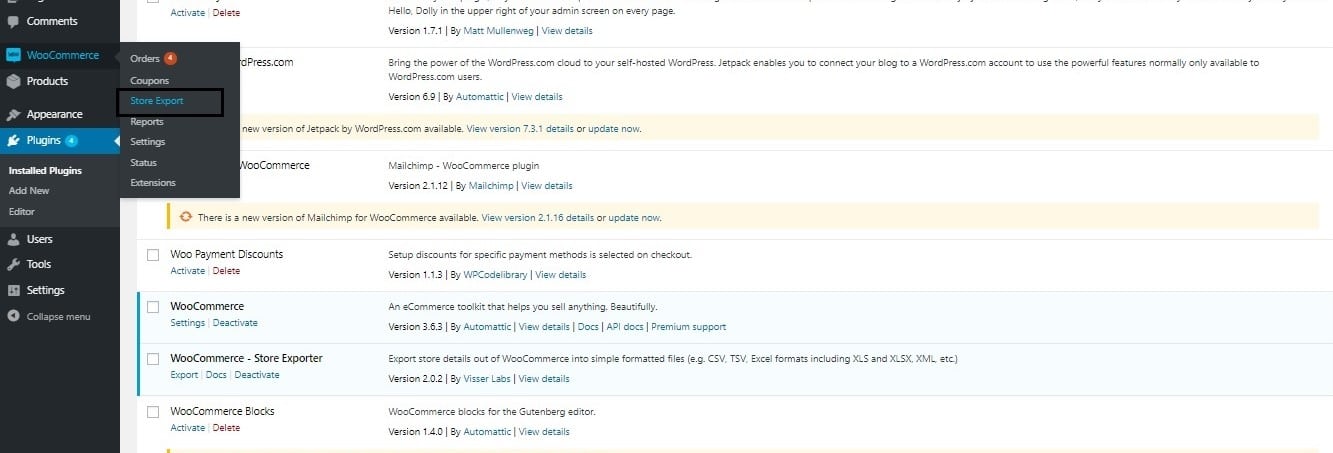Open Automattic link in WooCommerce 3.6.3 row
This screenshot has height=453, width=1333.
(487, 327)
